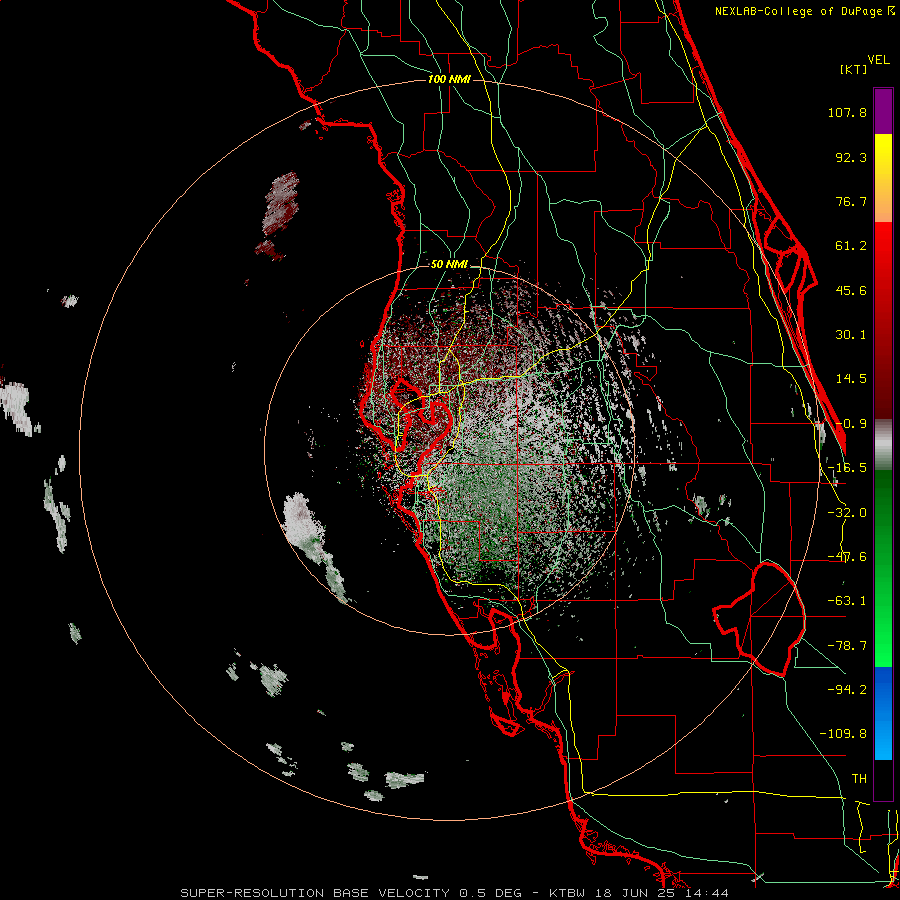Image resolution: width=900 pixels, height=900 pixels.
Task: Click the blue segment of the velocity color bar
Action: click(883, 713)
